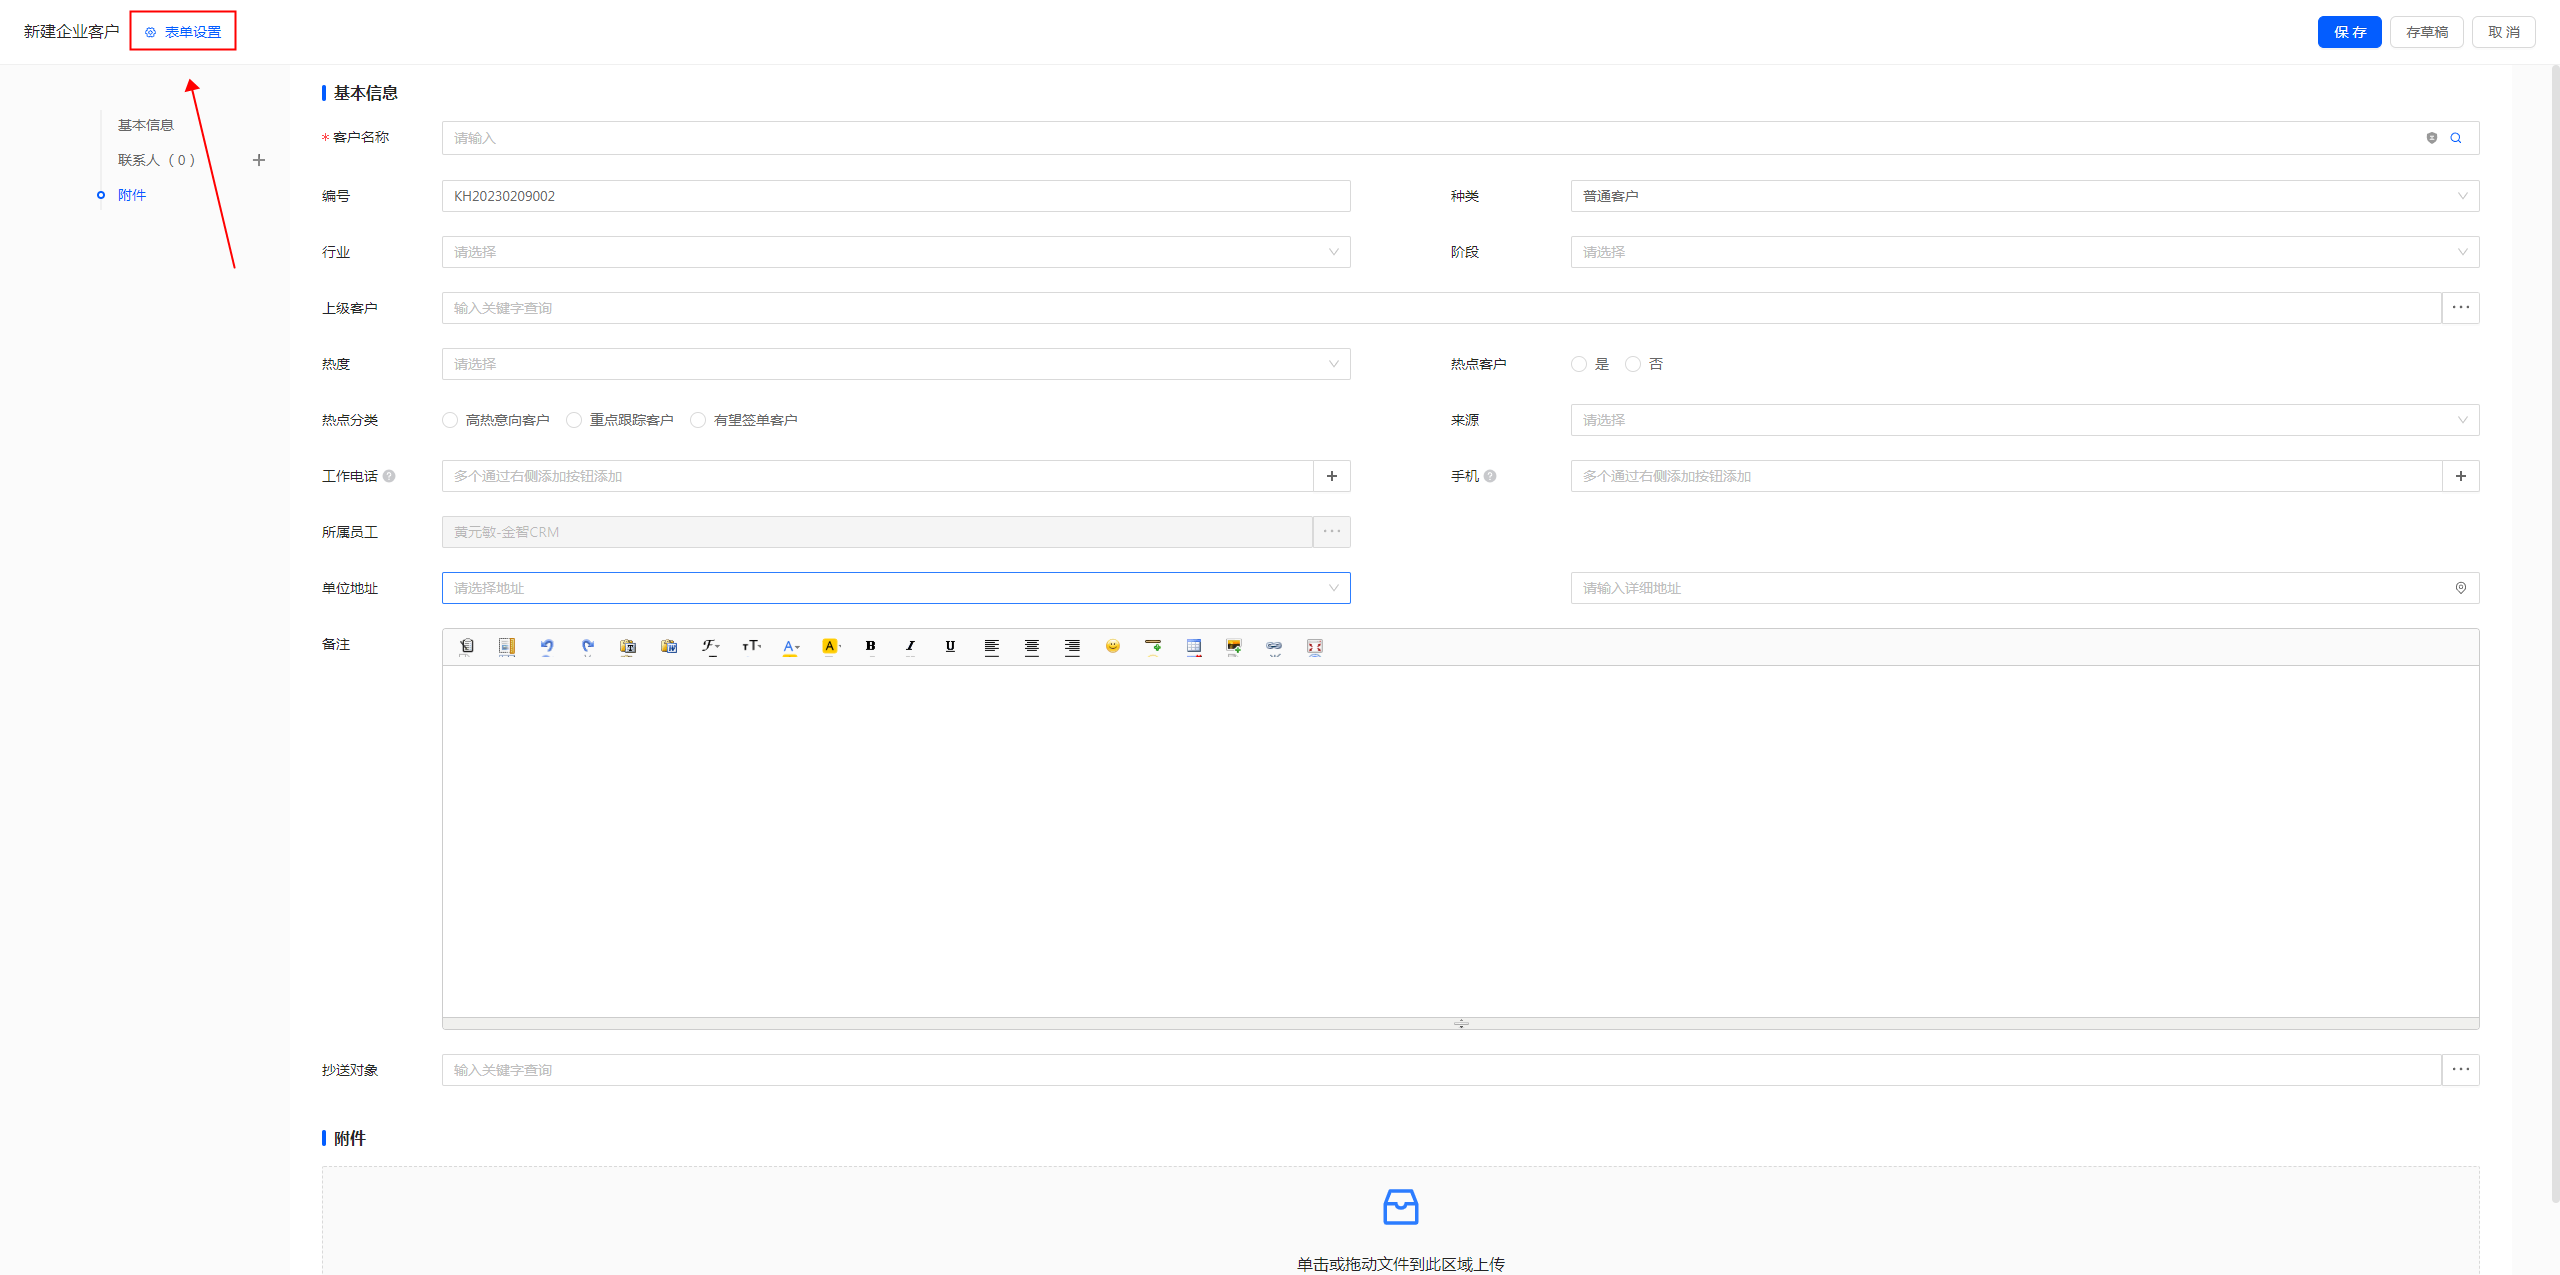Select 有望签单客户 radio option
Image resolution: width=2560 pixels, height=1275 pixels.
[x=698, y=420]
